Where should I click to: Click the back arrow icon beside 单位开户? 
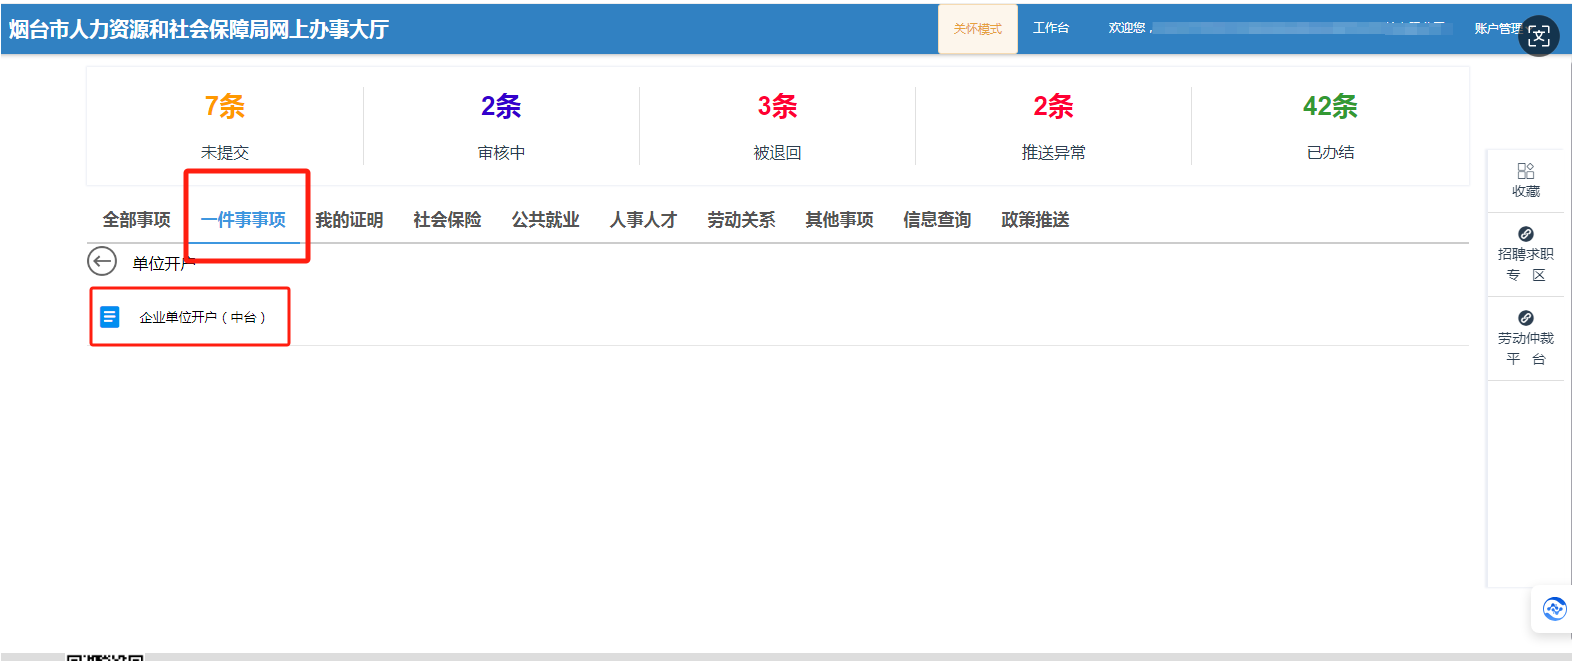[x=102, y=262]
